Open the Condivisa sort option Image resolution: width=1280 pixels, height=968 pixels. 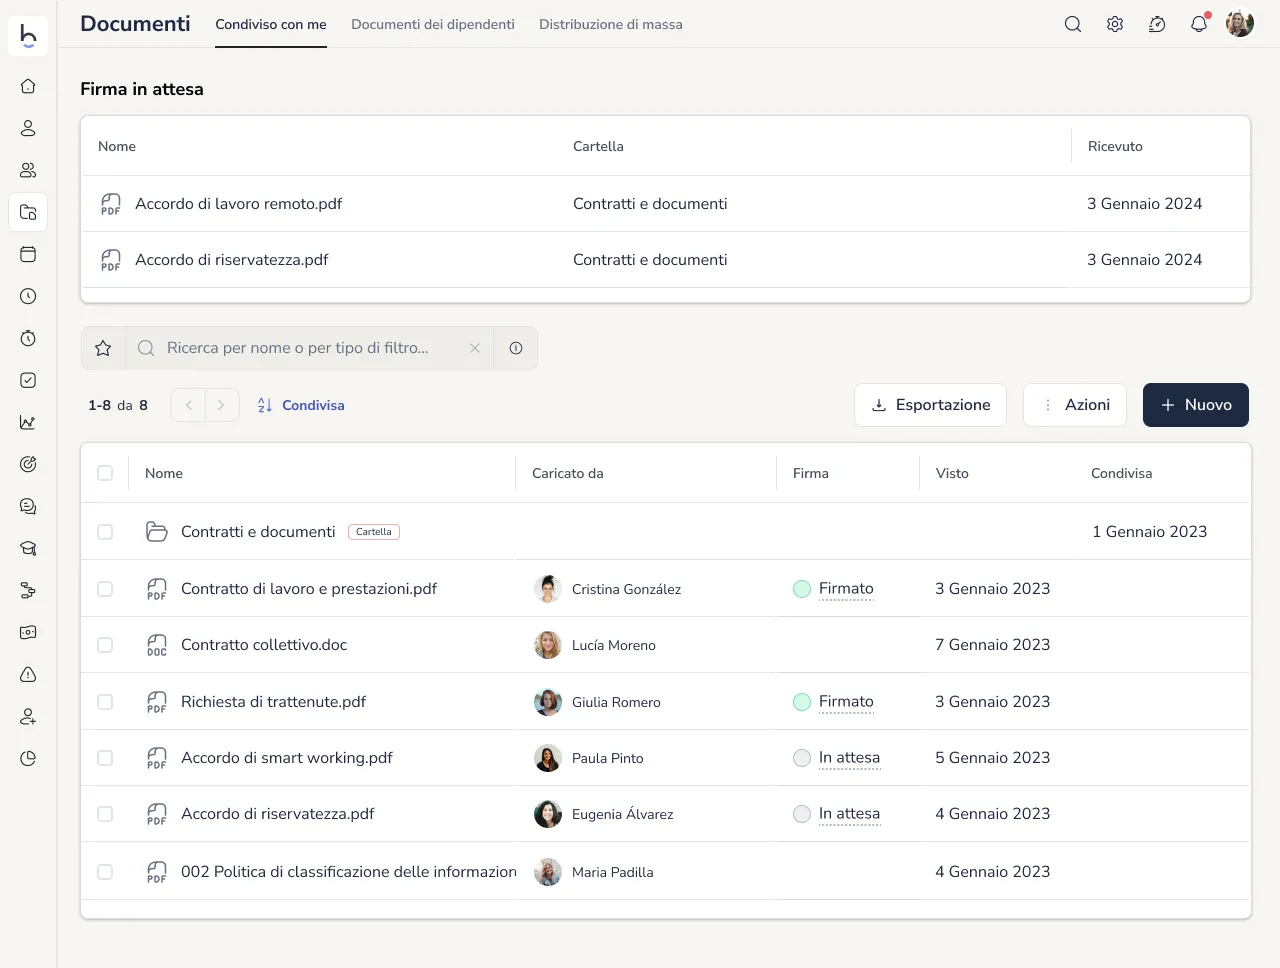(301, 405)
